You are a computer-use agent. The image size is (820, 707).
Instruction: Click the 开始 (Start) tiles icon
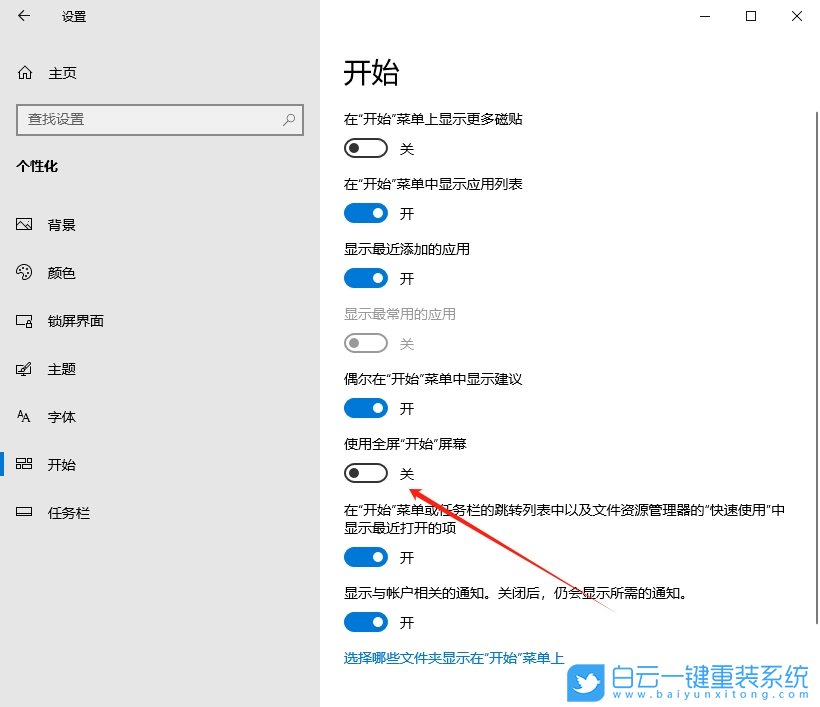click(x=24, y=464)
